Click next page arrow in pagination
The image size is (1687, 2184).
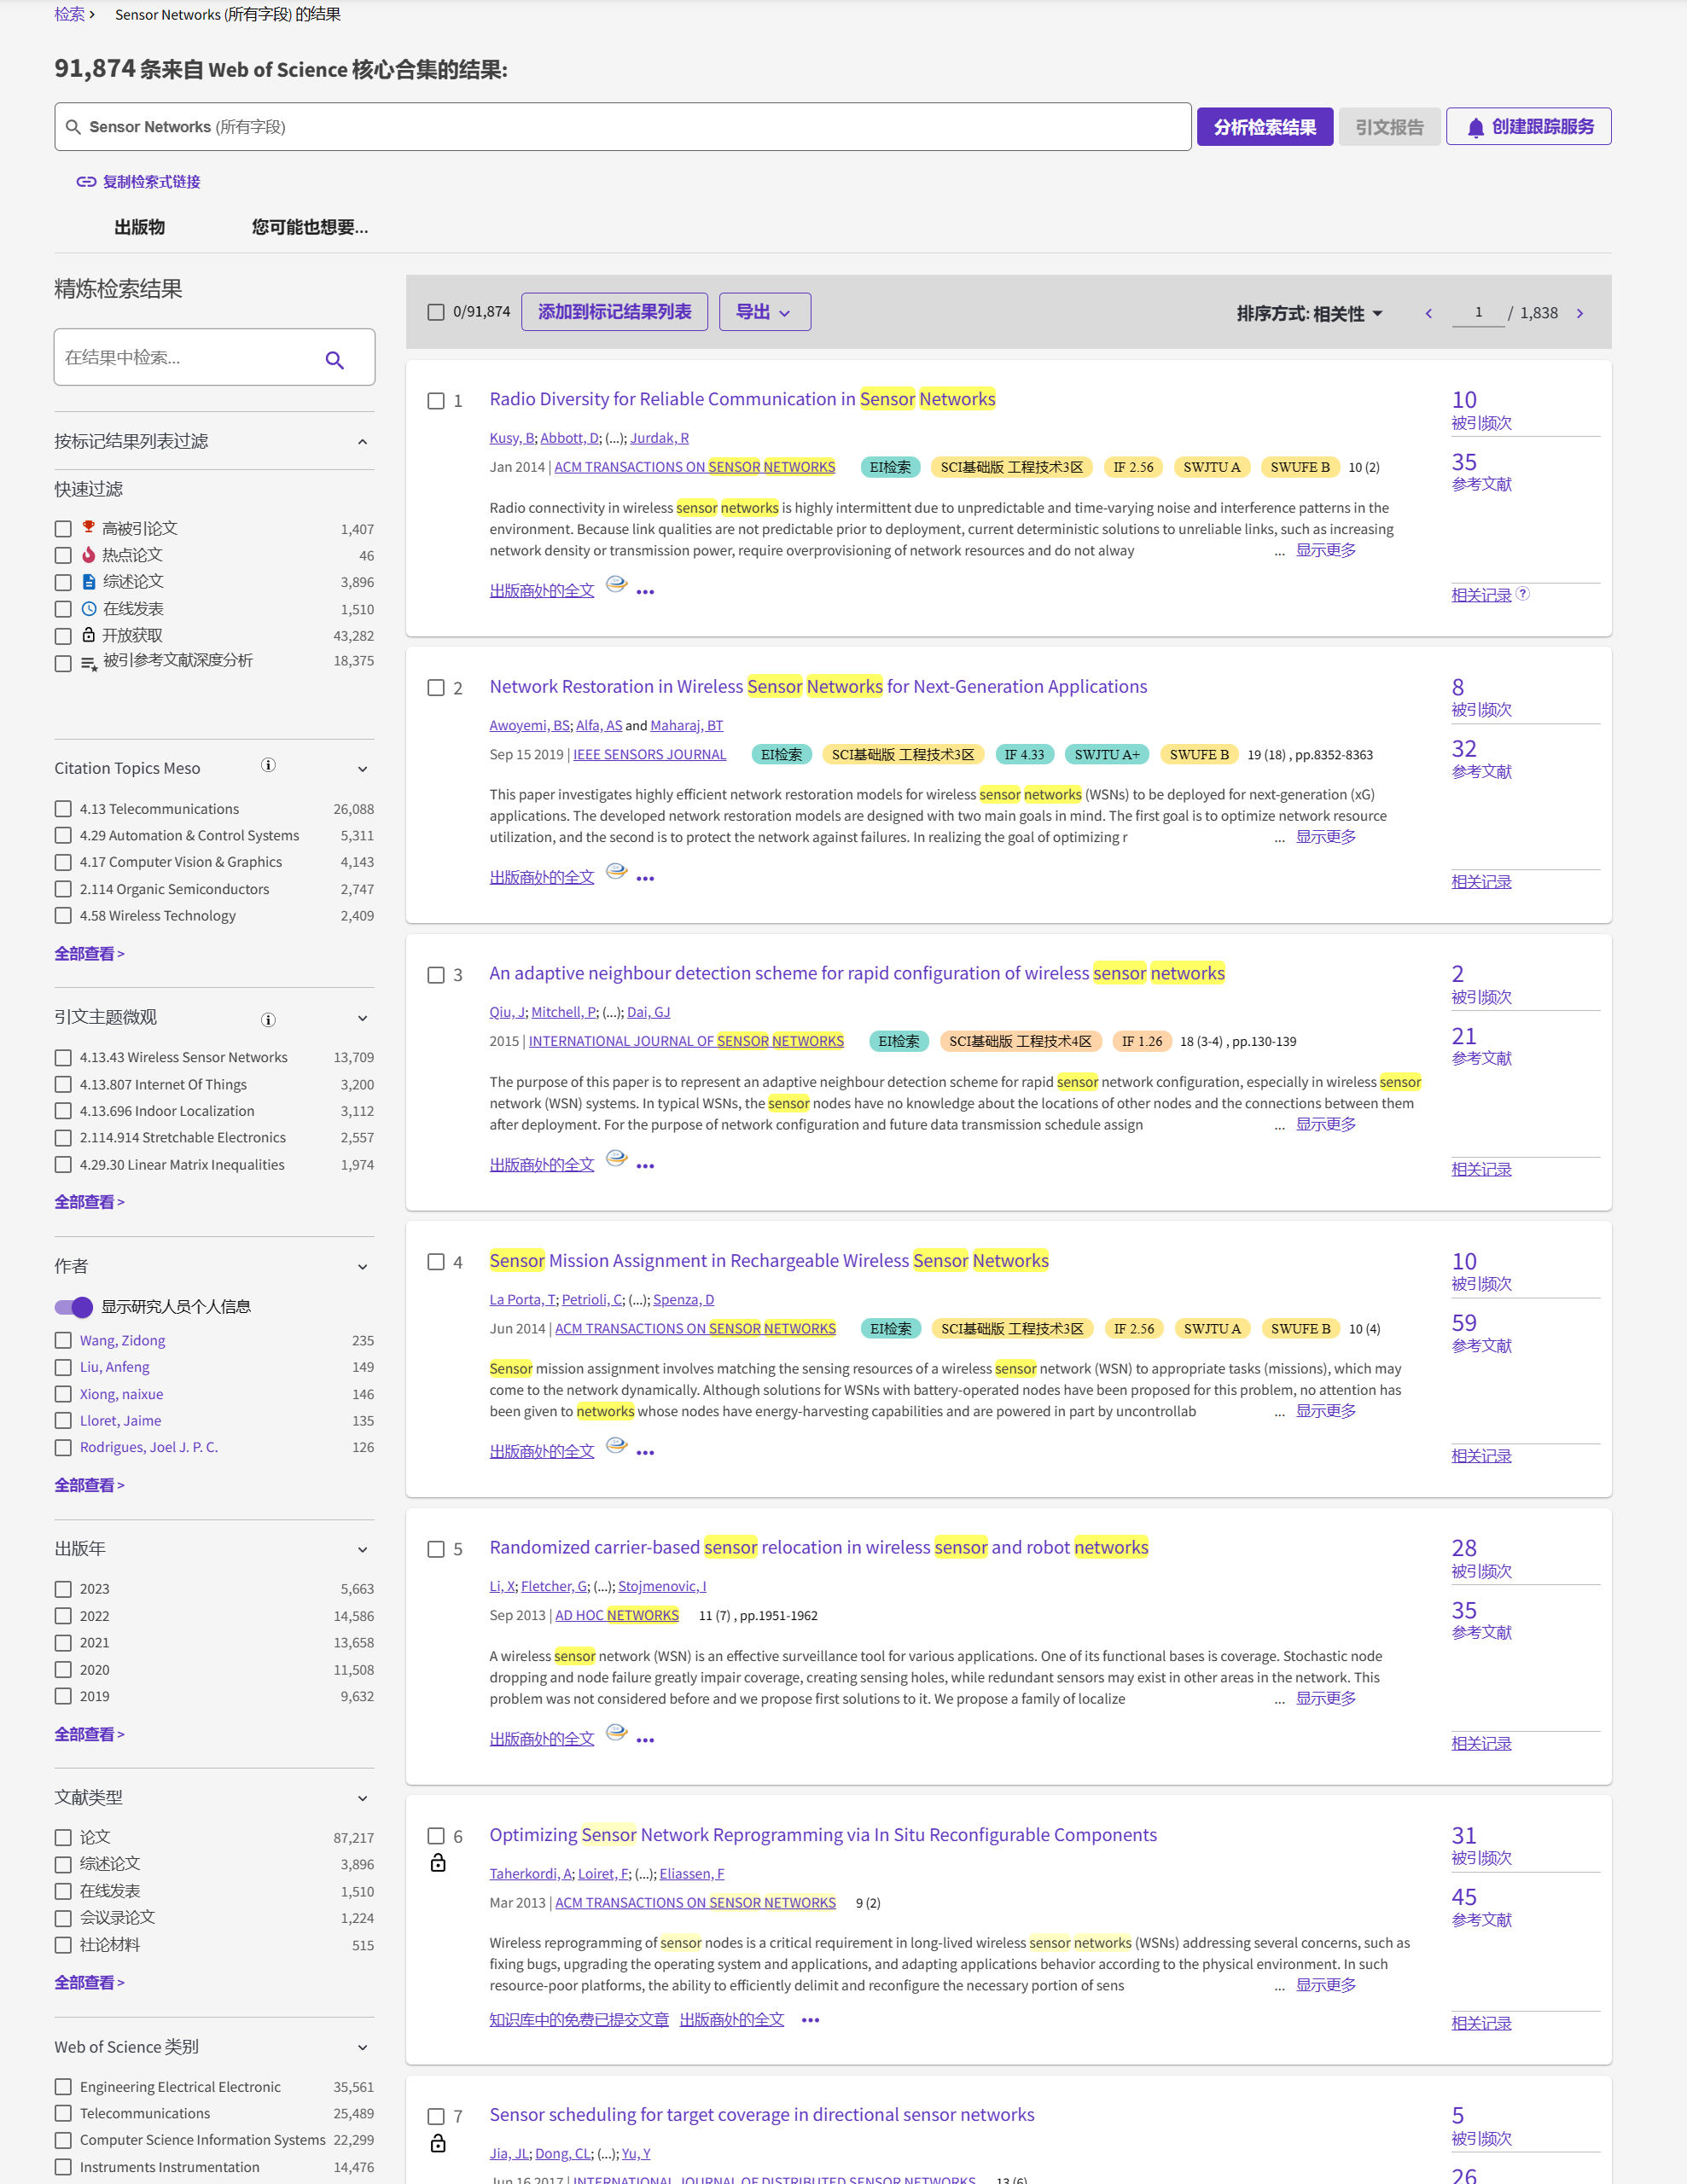pos(1580,314)
